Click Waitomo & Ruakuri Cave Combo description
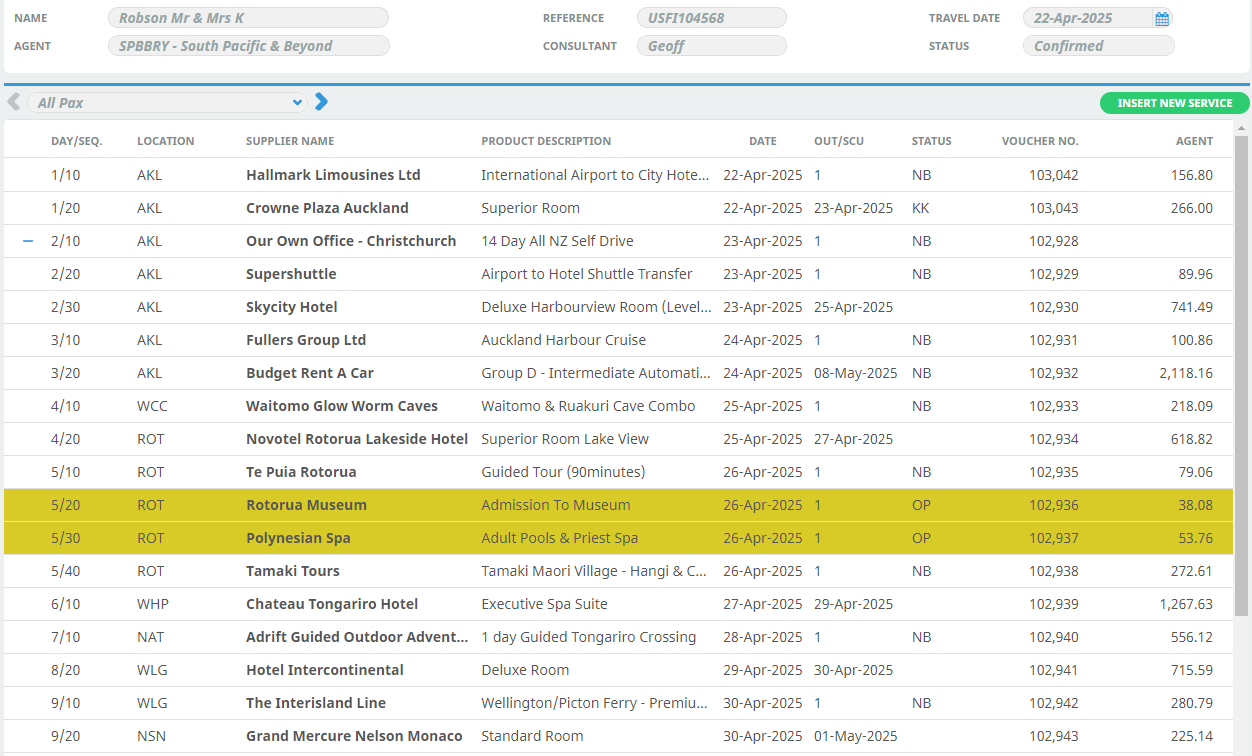 (588, 406)
